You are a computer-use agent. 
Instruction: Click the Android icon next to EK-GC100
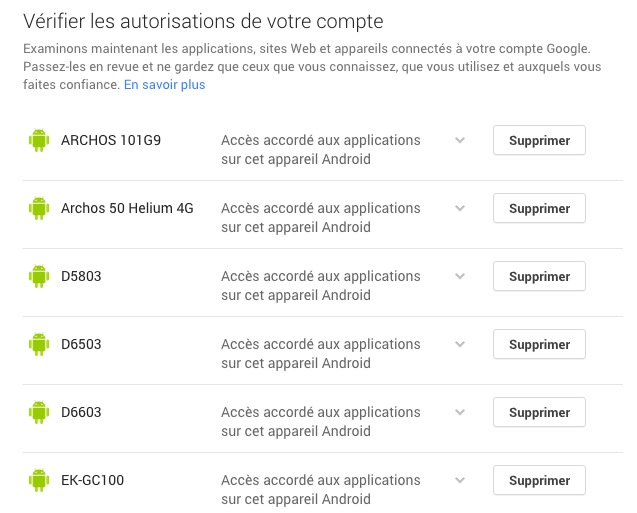coord(39,480)
